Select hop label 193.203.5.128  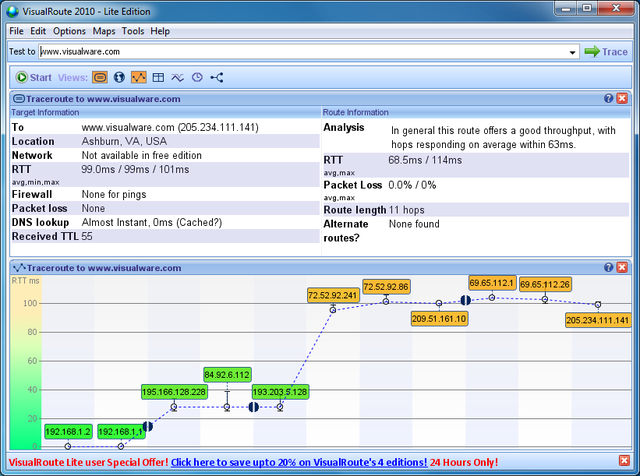280,392
